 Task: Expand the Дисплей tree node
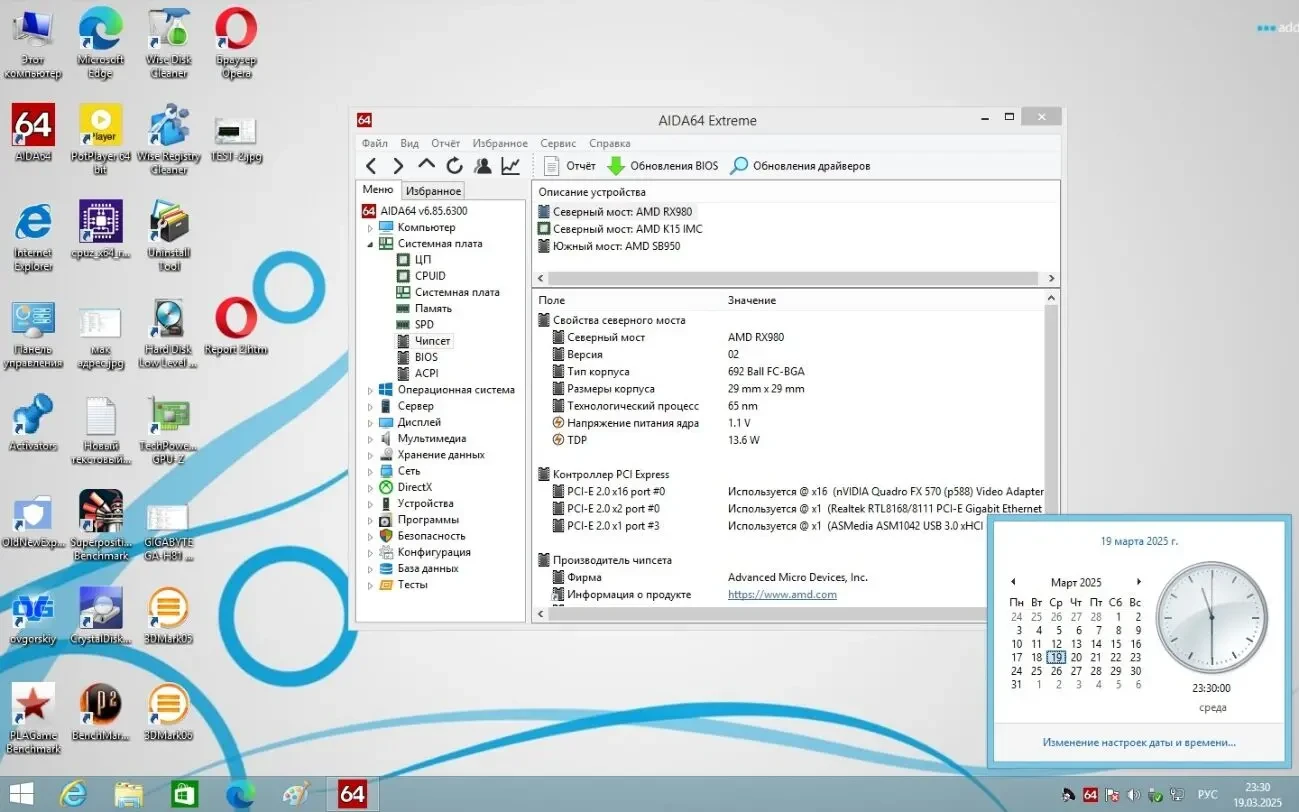pyautogui.click(x=370, y=422)
